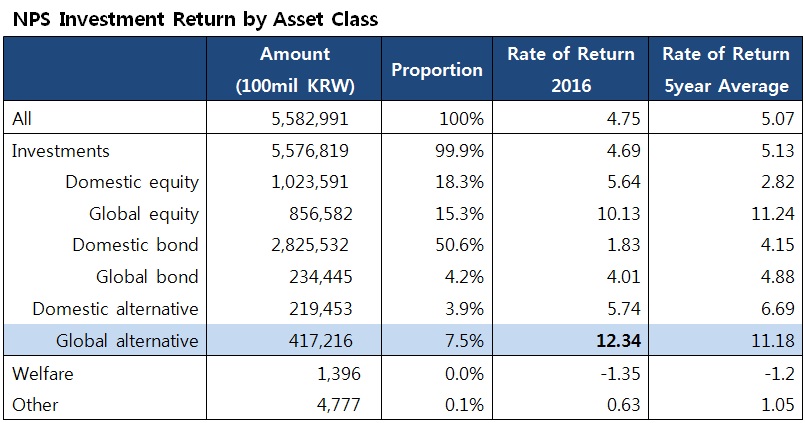Click the 'Welfare' row label
805x423 pixels.
[43, 373]
